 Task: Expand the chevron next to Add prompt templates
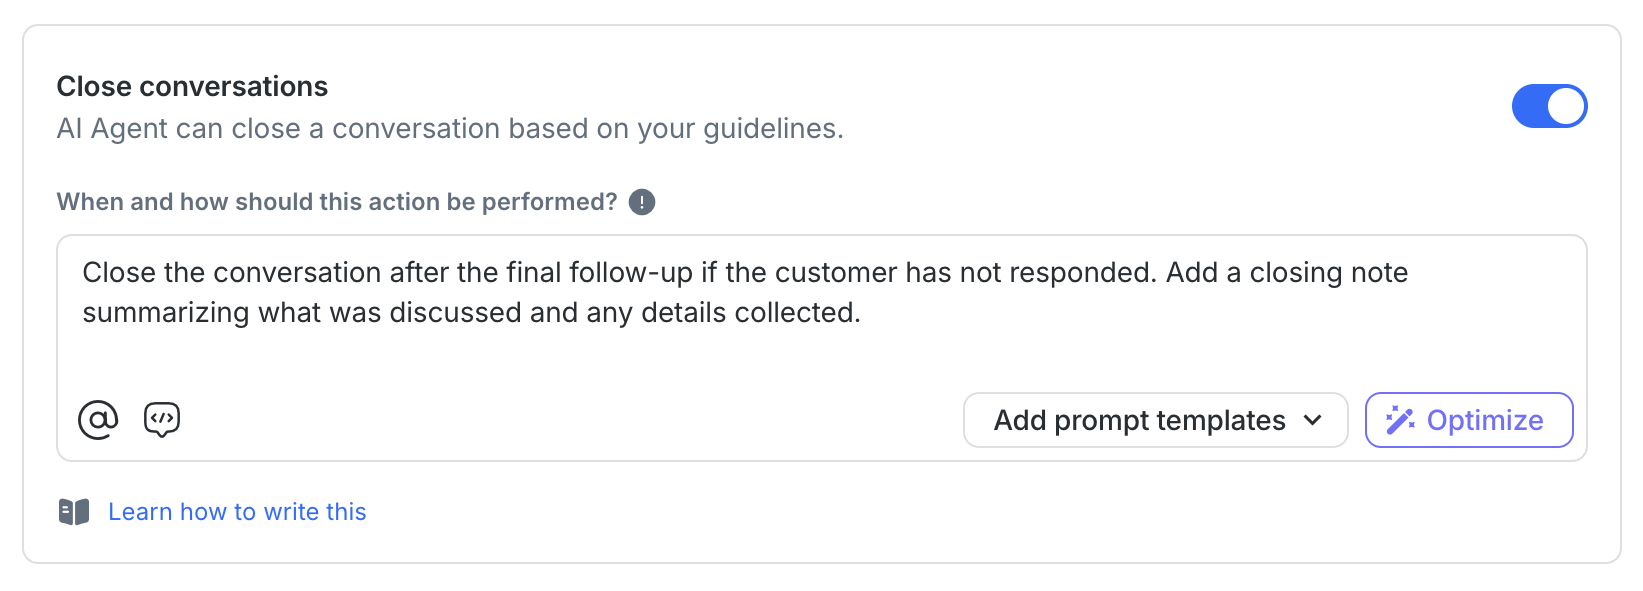(x=1313, y=420)
